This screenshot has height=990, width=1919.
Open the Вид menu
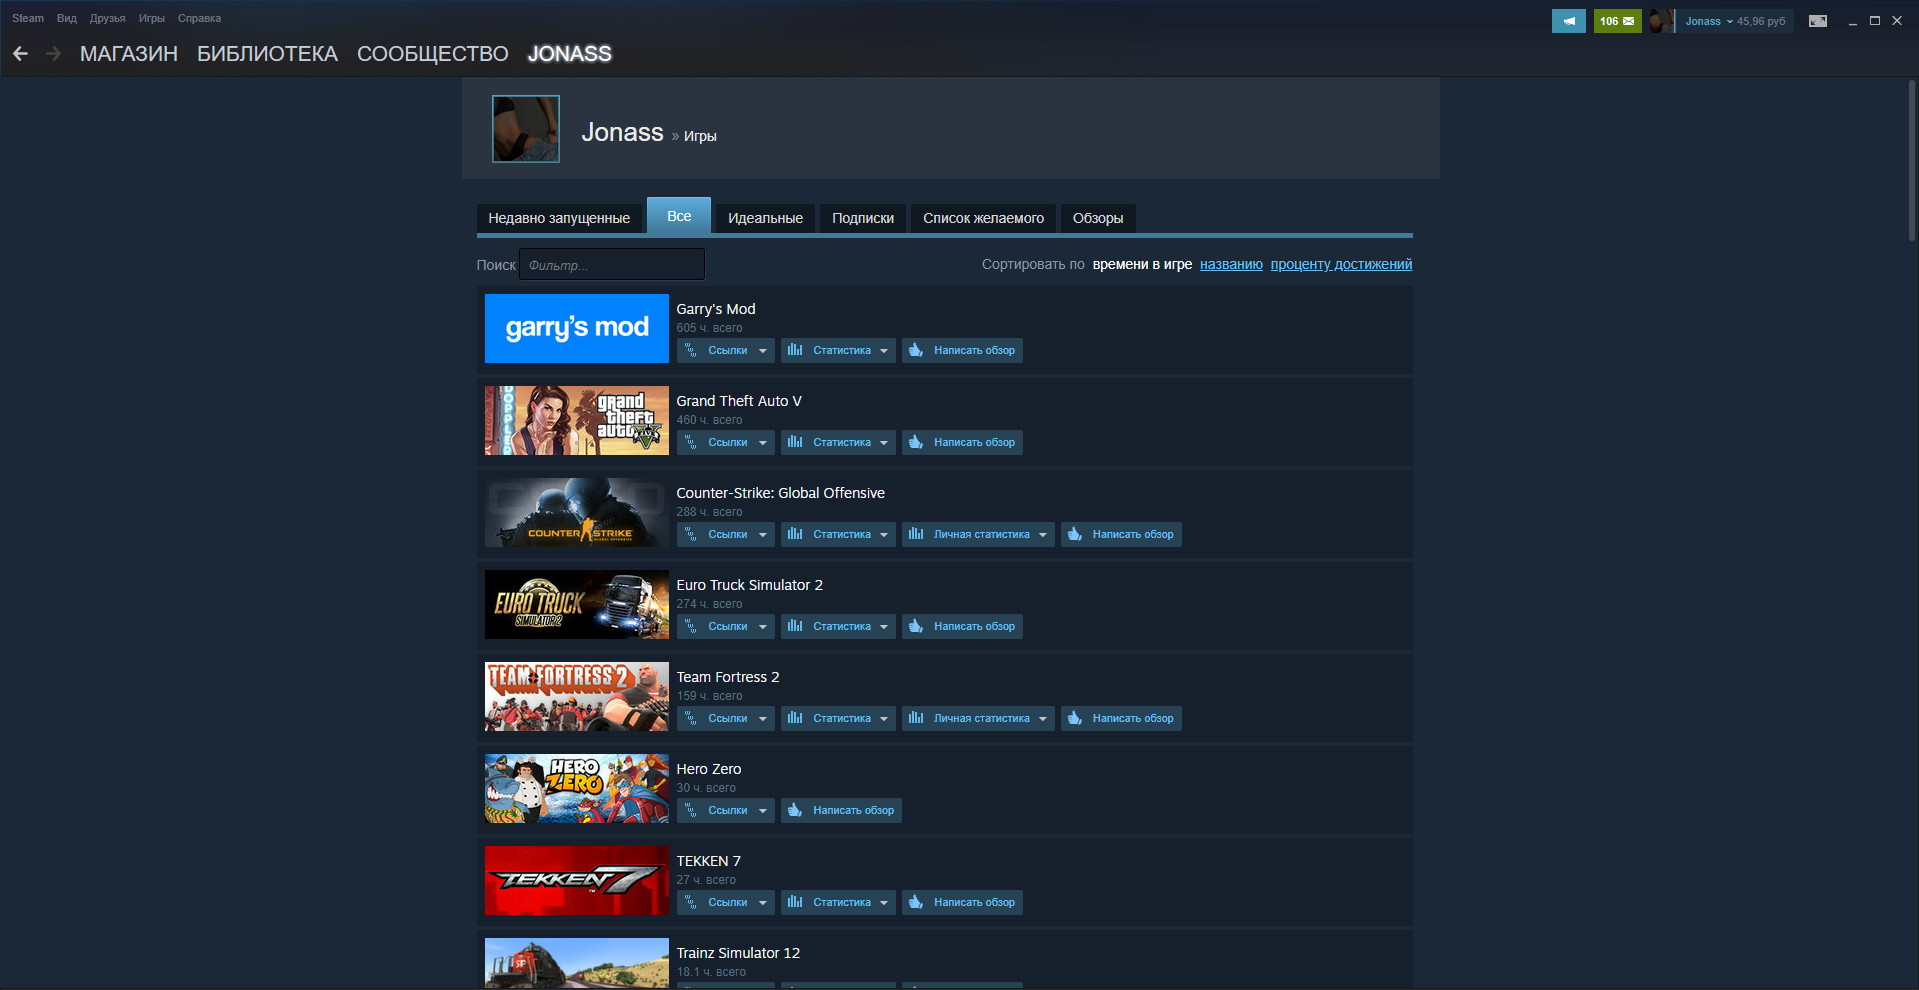point(67,18)
